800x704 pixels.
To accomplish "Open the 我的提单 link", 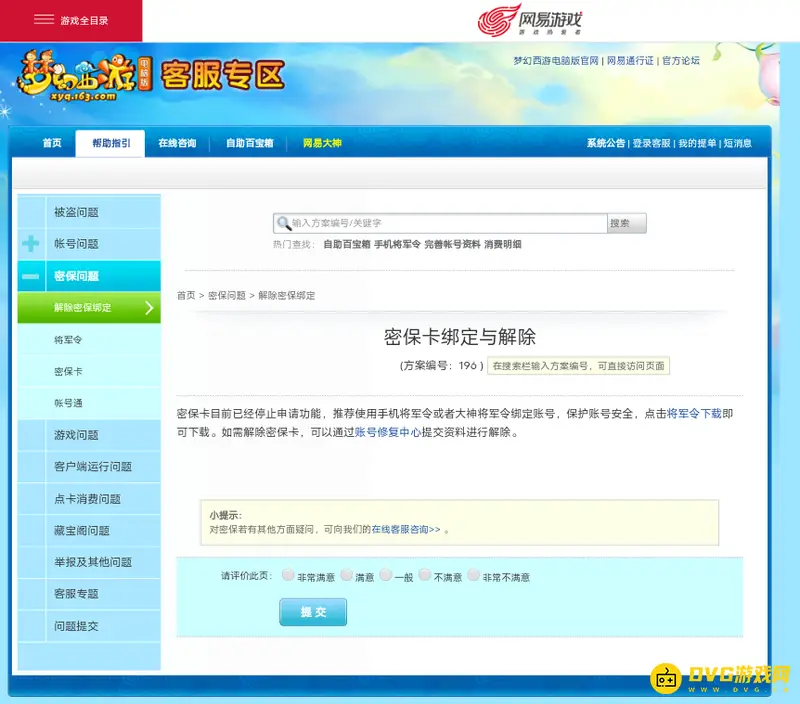I will (697, 143).
